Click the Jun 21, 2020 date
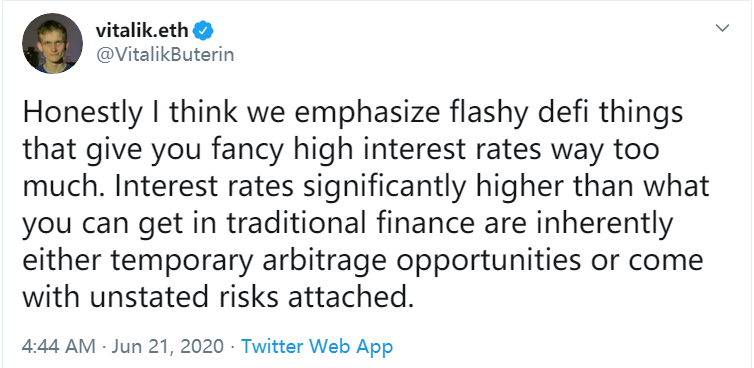Viewport: 754px width, 368px height. click(x=168, y=347)
